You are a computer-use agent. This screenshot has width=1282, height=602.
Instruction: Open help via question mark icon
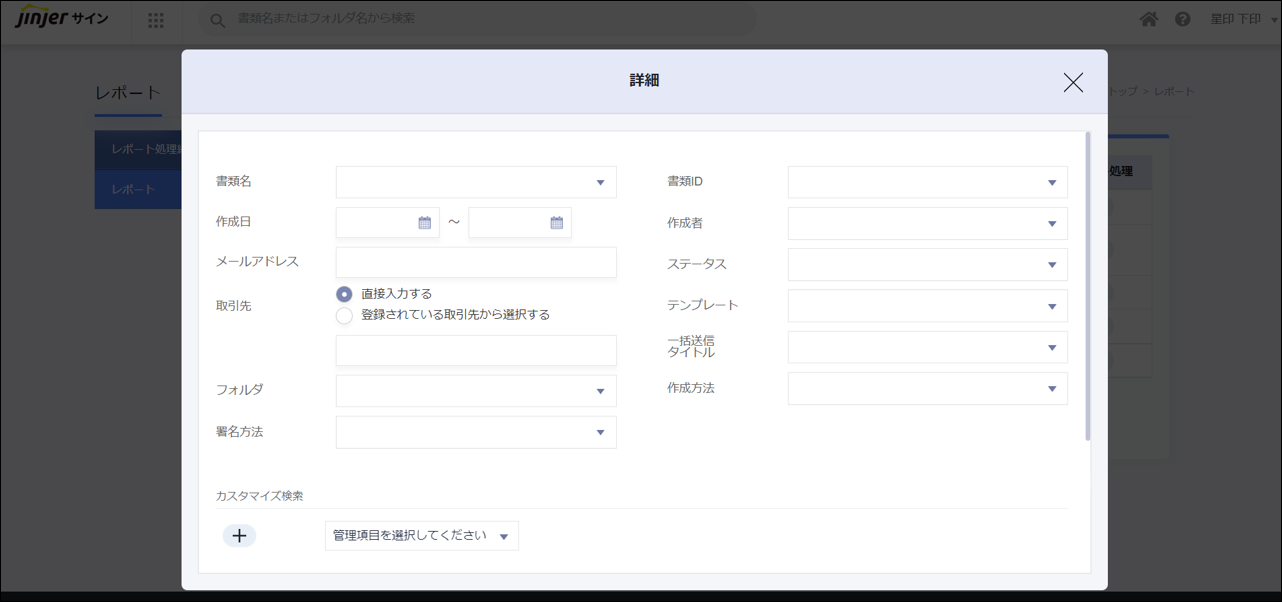pos(1183,19)
